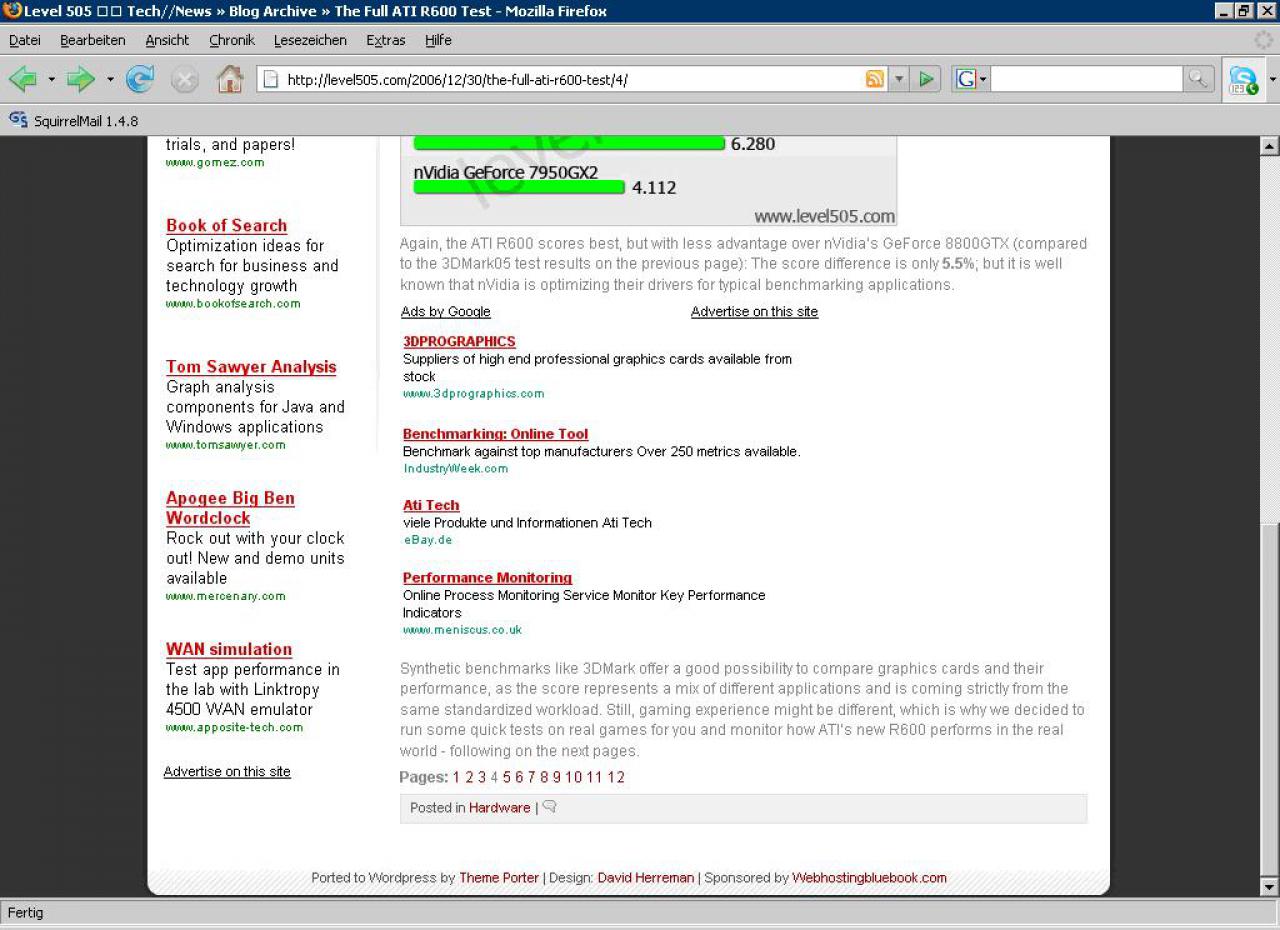This screenshot has height=930, width=1280.
Task: Open the back history dropdown arrow
Action: [51, 80]
